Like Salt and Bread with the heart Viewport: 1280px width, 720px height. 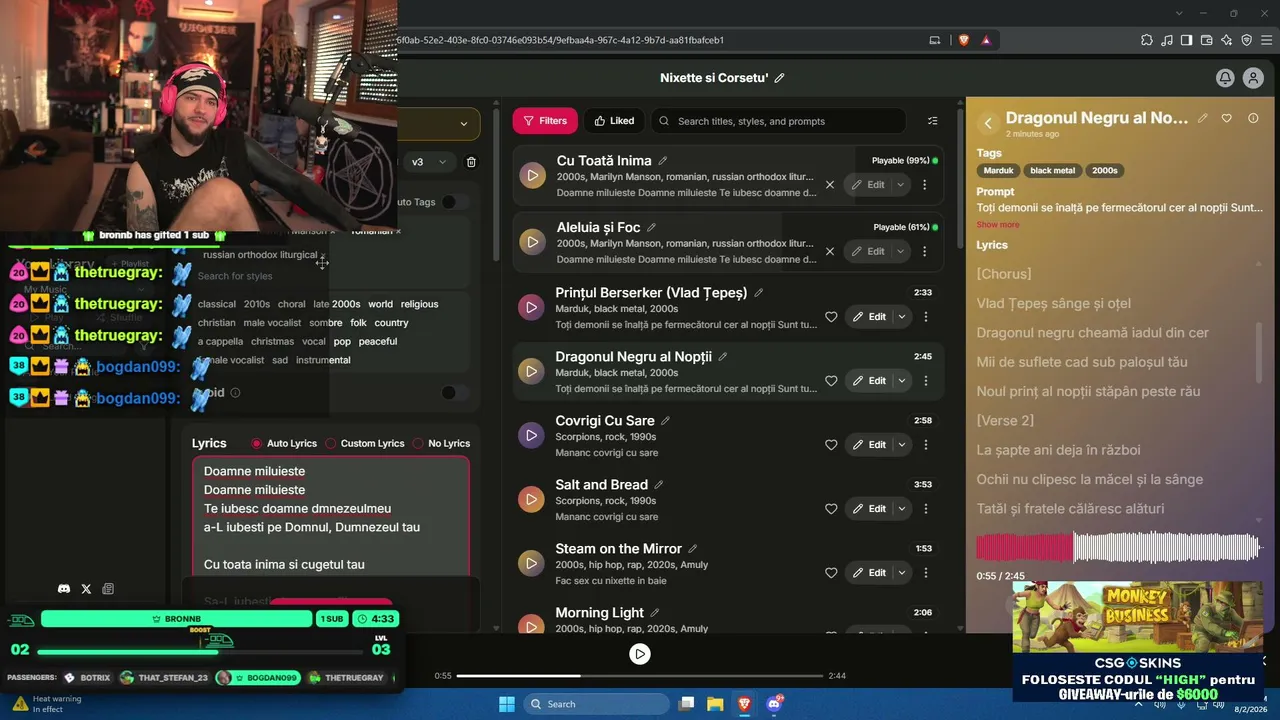831,509
